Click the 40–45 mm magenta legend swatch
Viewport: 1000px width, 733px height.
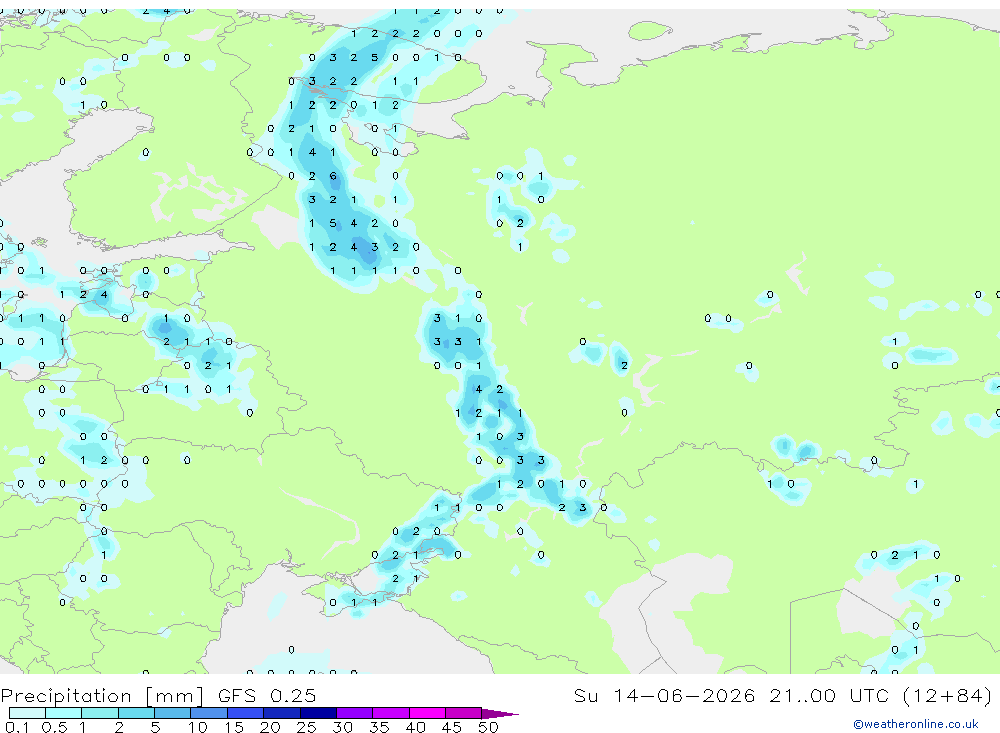[427, 713]
